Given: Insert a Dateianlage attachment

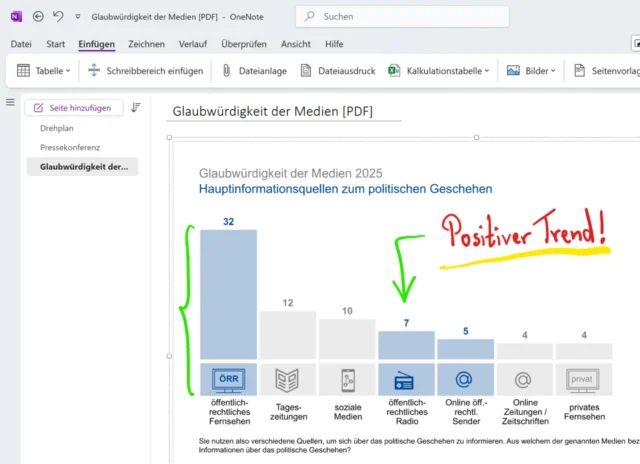Looking at the screenshot, I should tap(262, 71).
